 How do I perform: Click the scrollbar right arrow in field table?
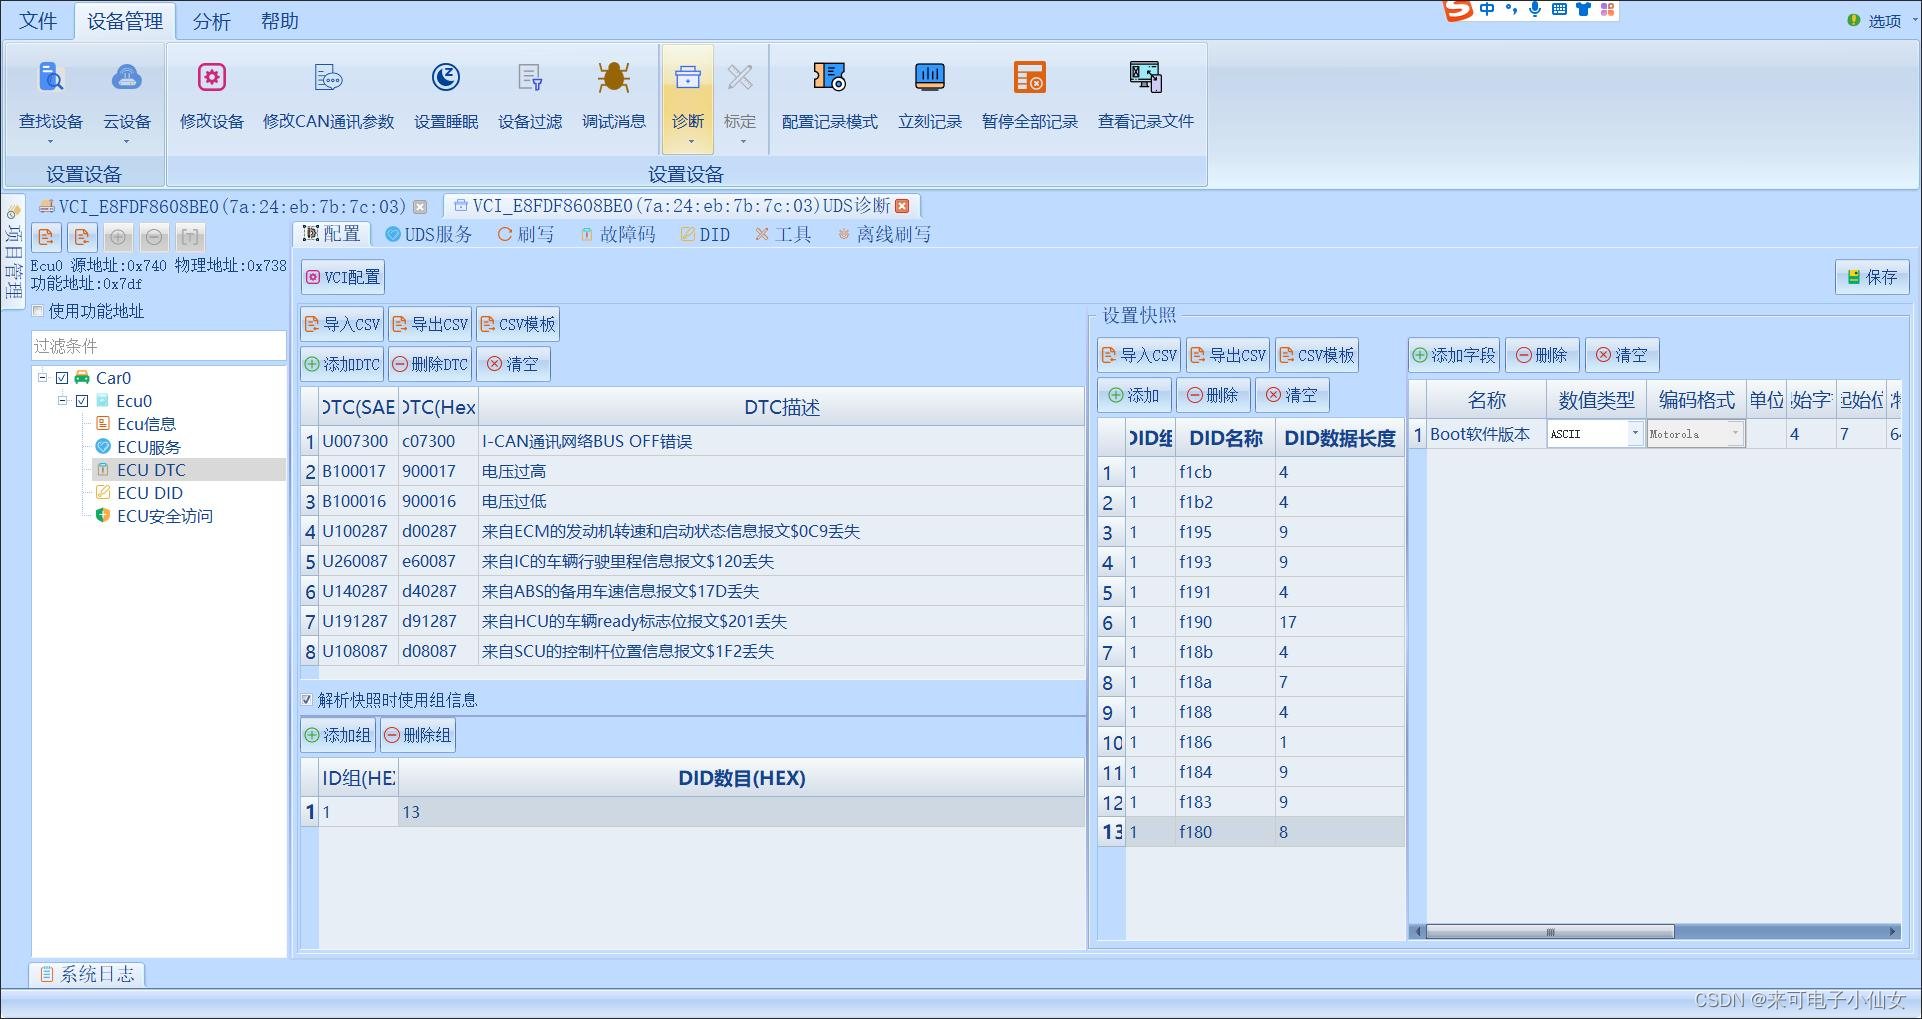click(1892, 932)
